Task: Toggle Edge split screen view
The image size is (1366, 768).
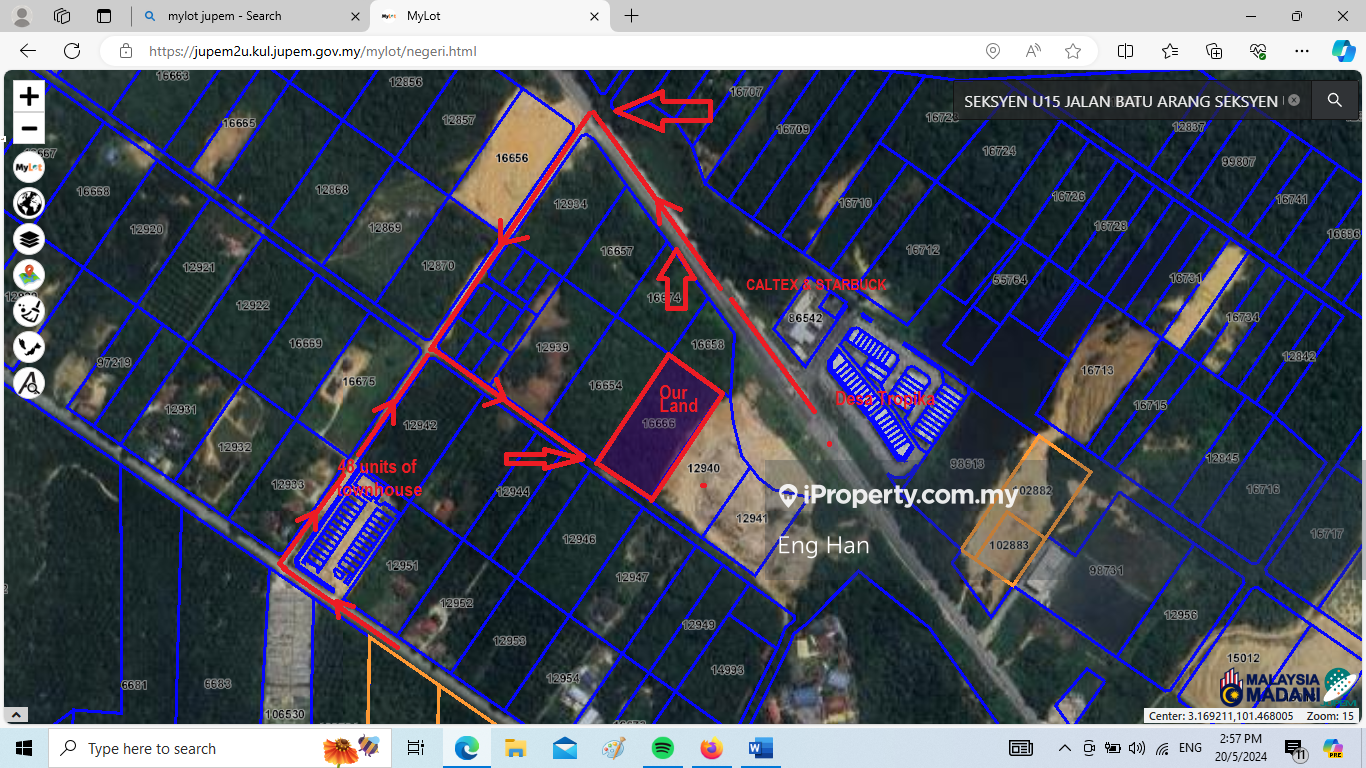Action: [1125, 51]
